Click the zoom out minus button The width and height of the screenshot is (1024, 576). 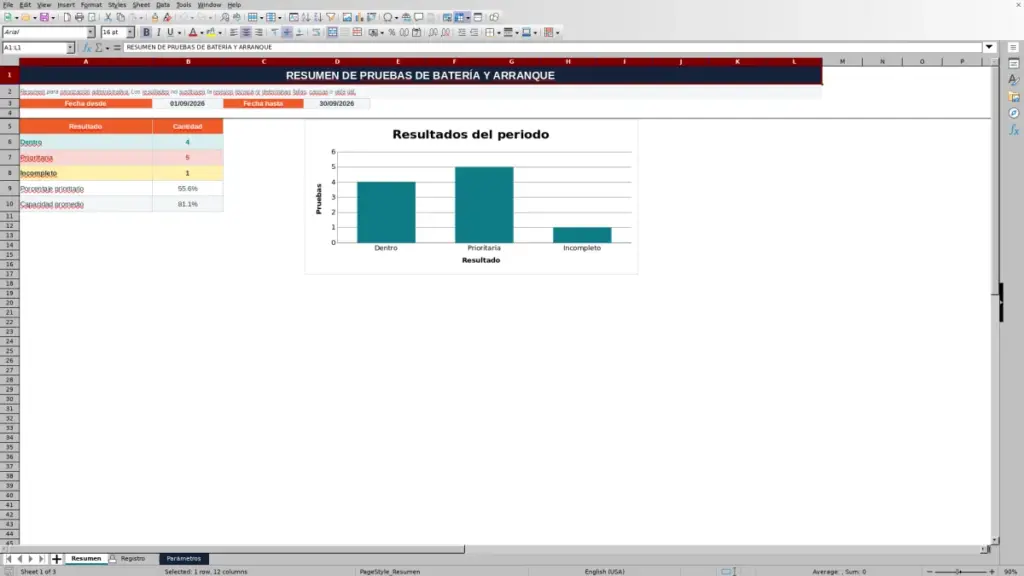point(930,572)
